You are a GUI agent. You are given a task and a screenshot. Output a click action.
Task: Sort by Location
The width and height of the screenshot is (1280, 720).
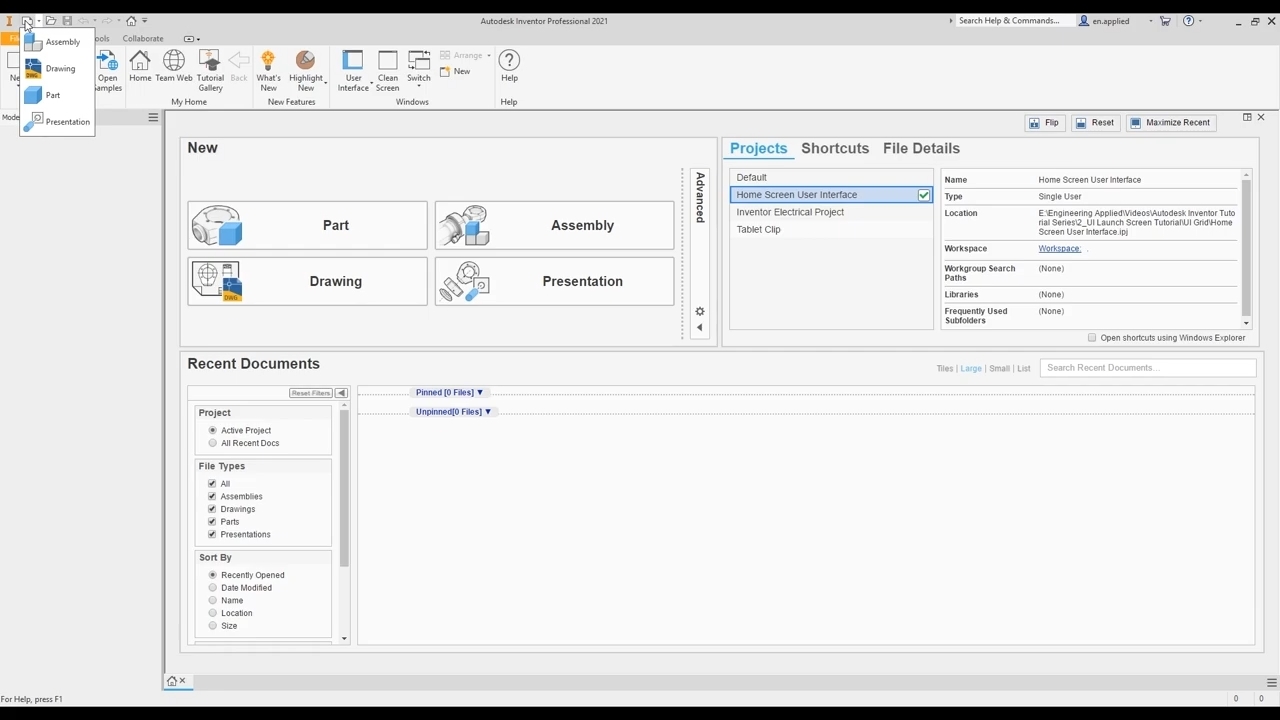pos(212,613)
